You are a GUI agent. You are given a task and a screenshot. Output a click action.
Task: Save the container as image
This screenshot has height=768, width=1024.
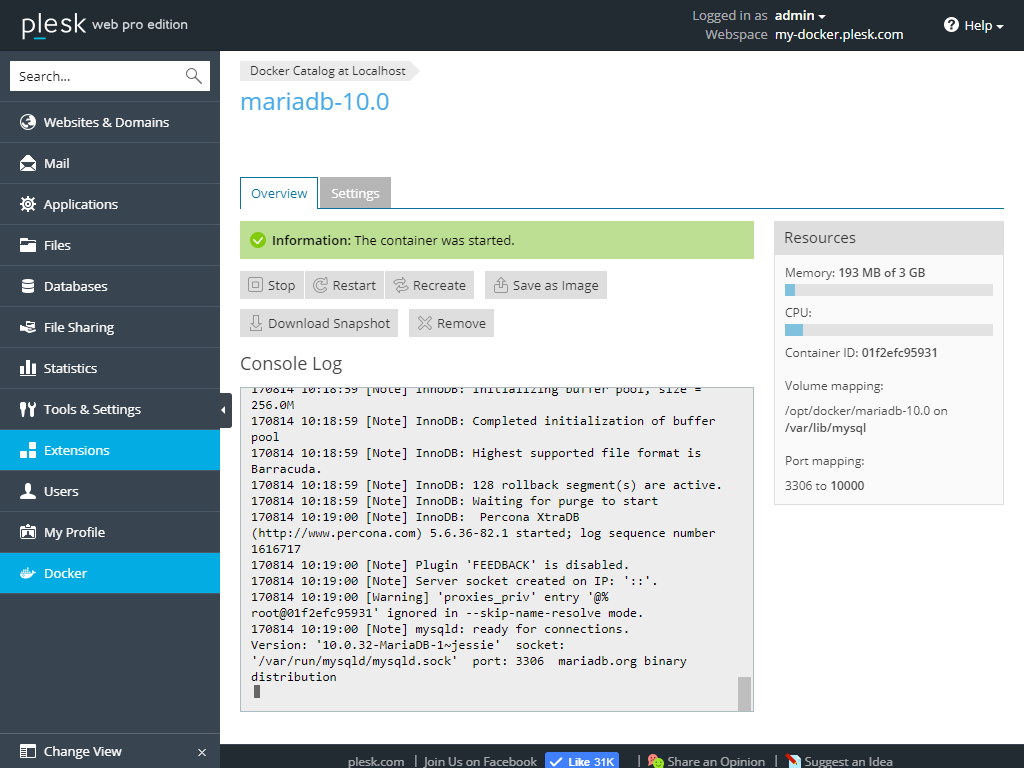click(546, 285)
